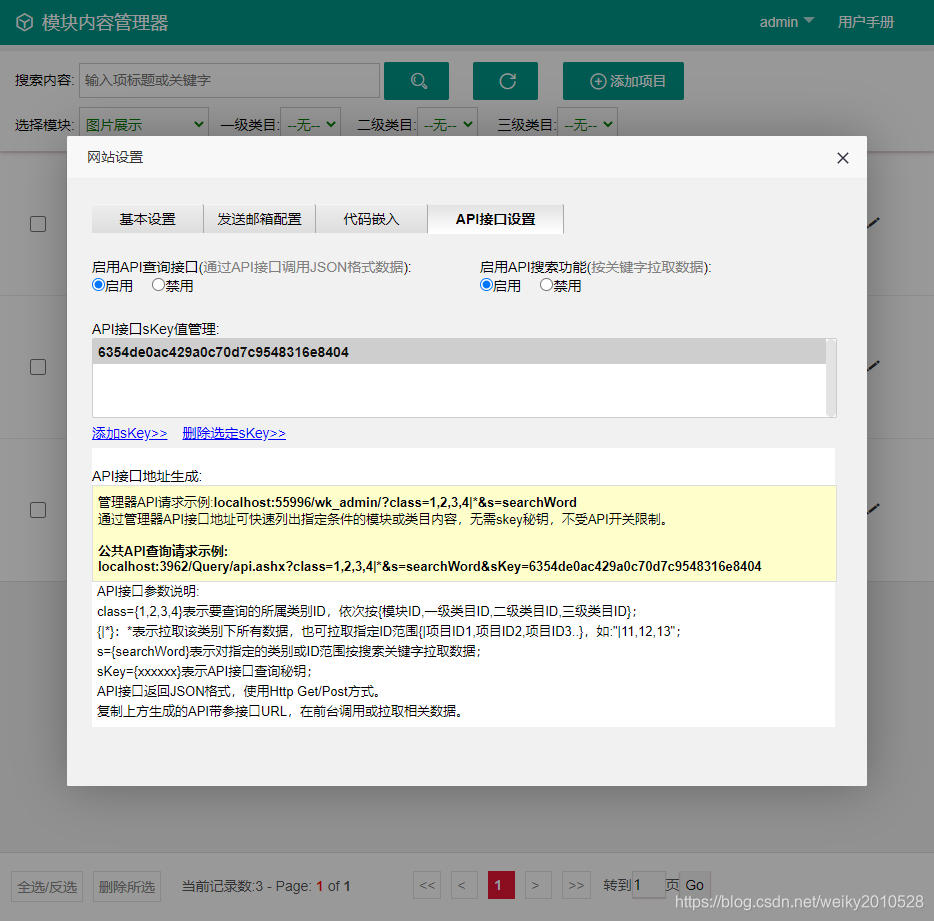Click page number 1 button
The image size is (934, 921).
[501, 885]
